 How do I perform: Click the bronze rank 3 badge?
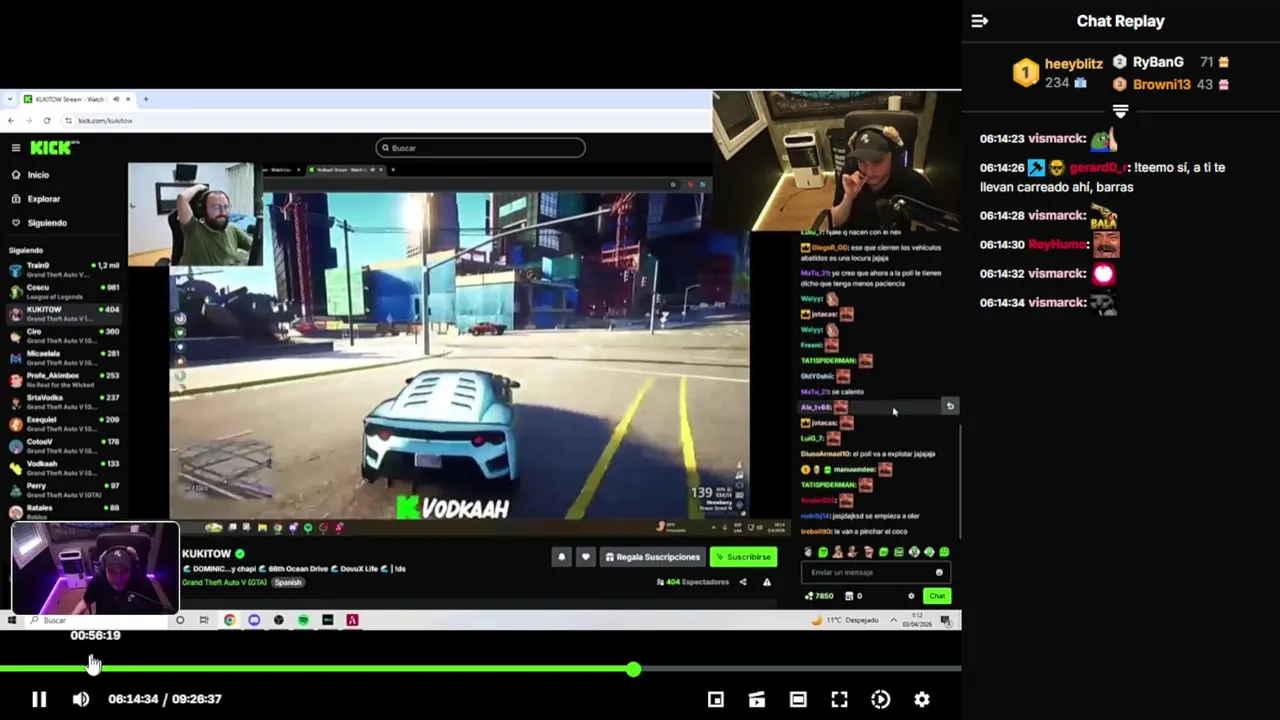tap(1120, 84)
